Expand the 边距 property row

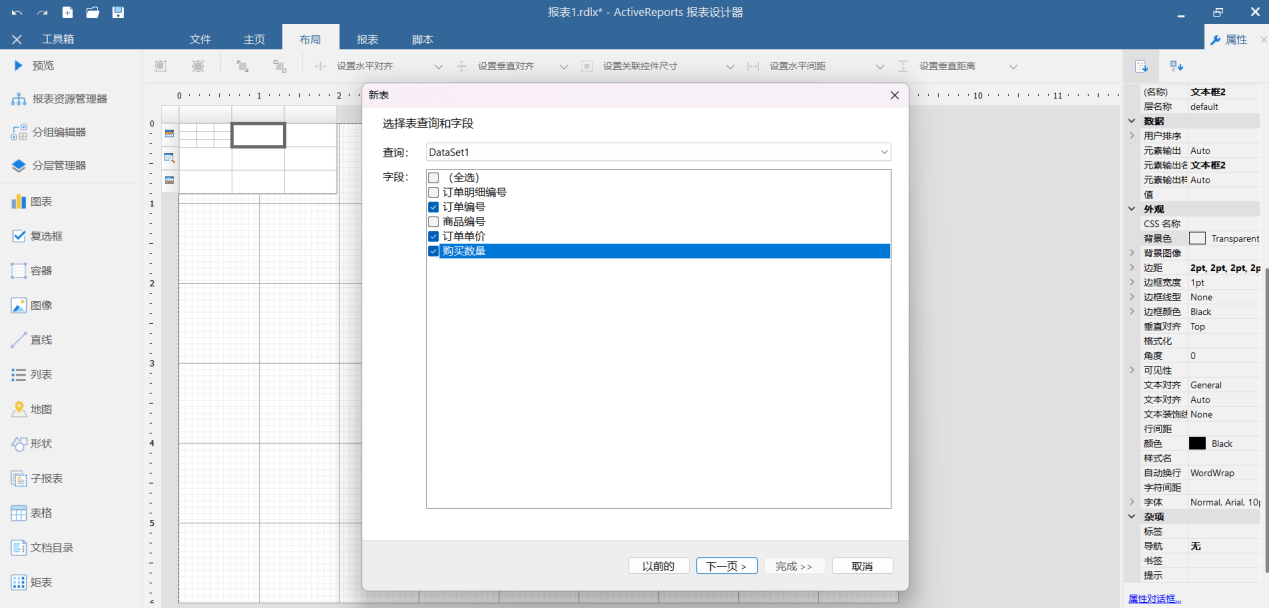click(x=1132, y=268)
